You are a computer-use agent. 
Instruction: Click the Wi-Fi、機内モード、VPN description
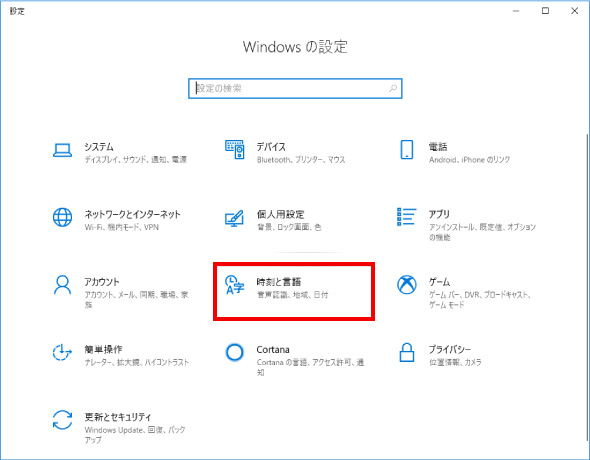click(x=122, y=227)
